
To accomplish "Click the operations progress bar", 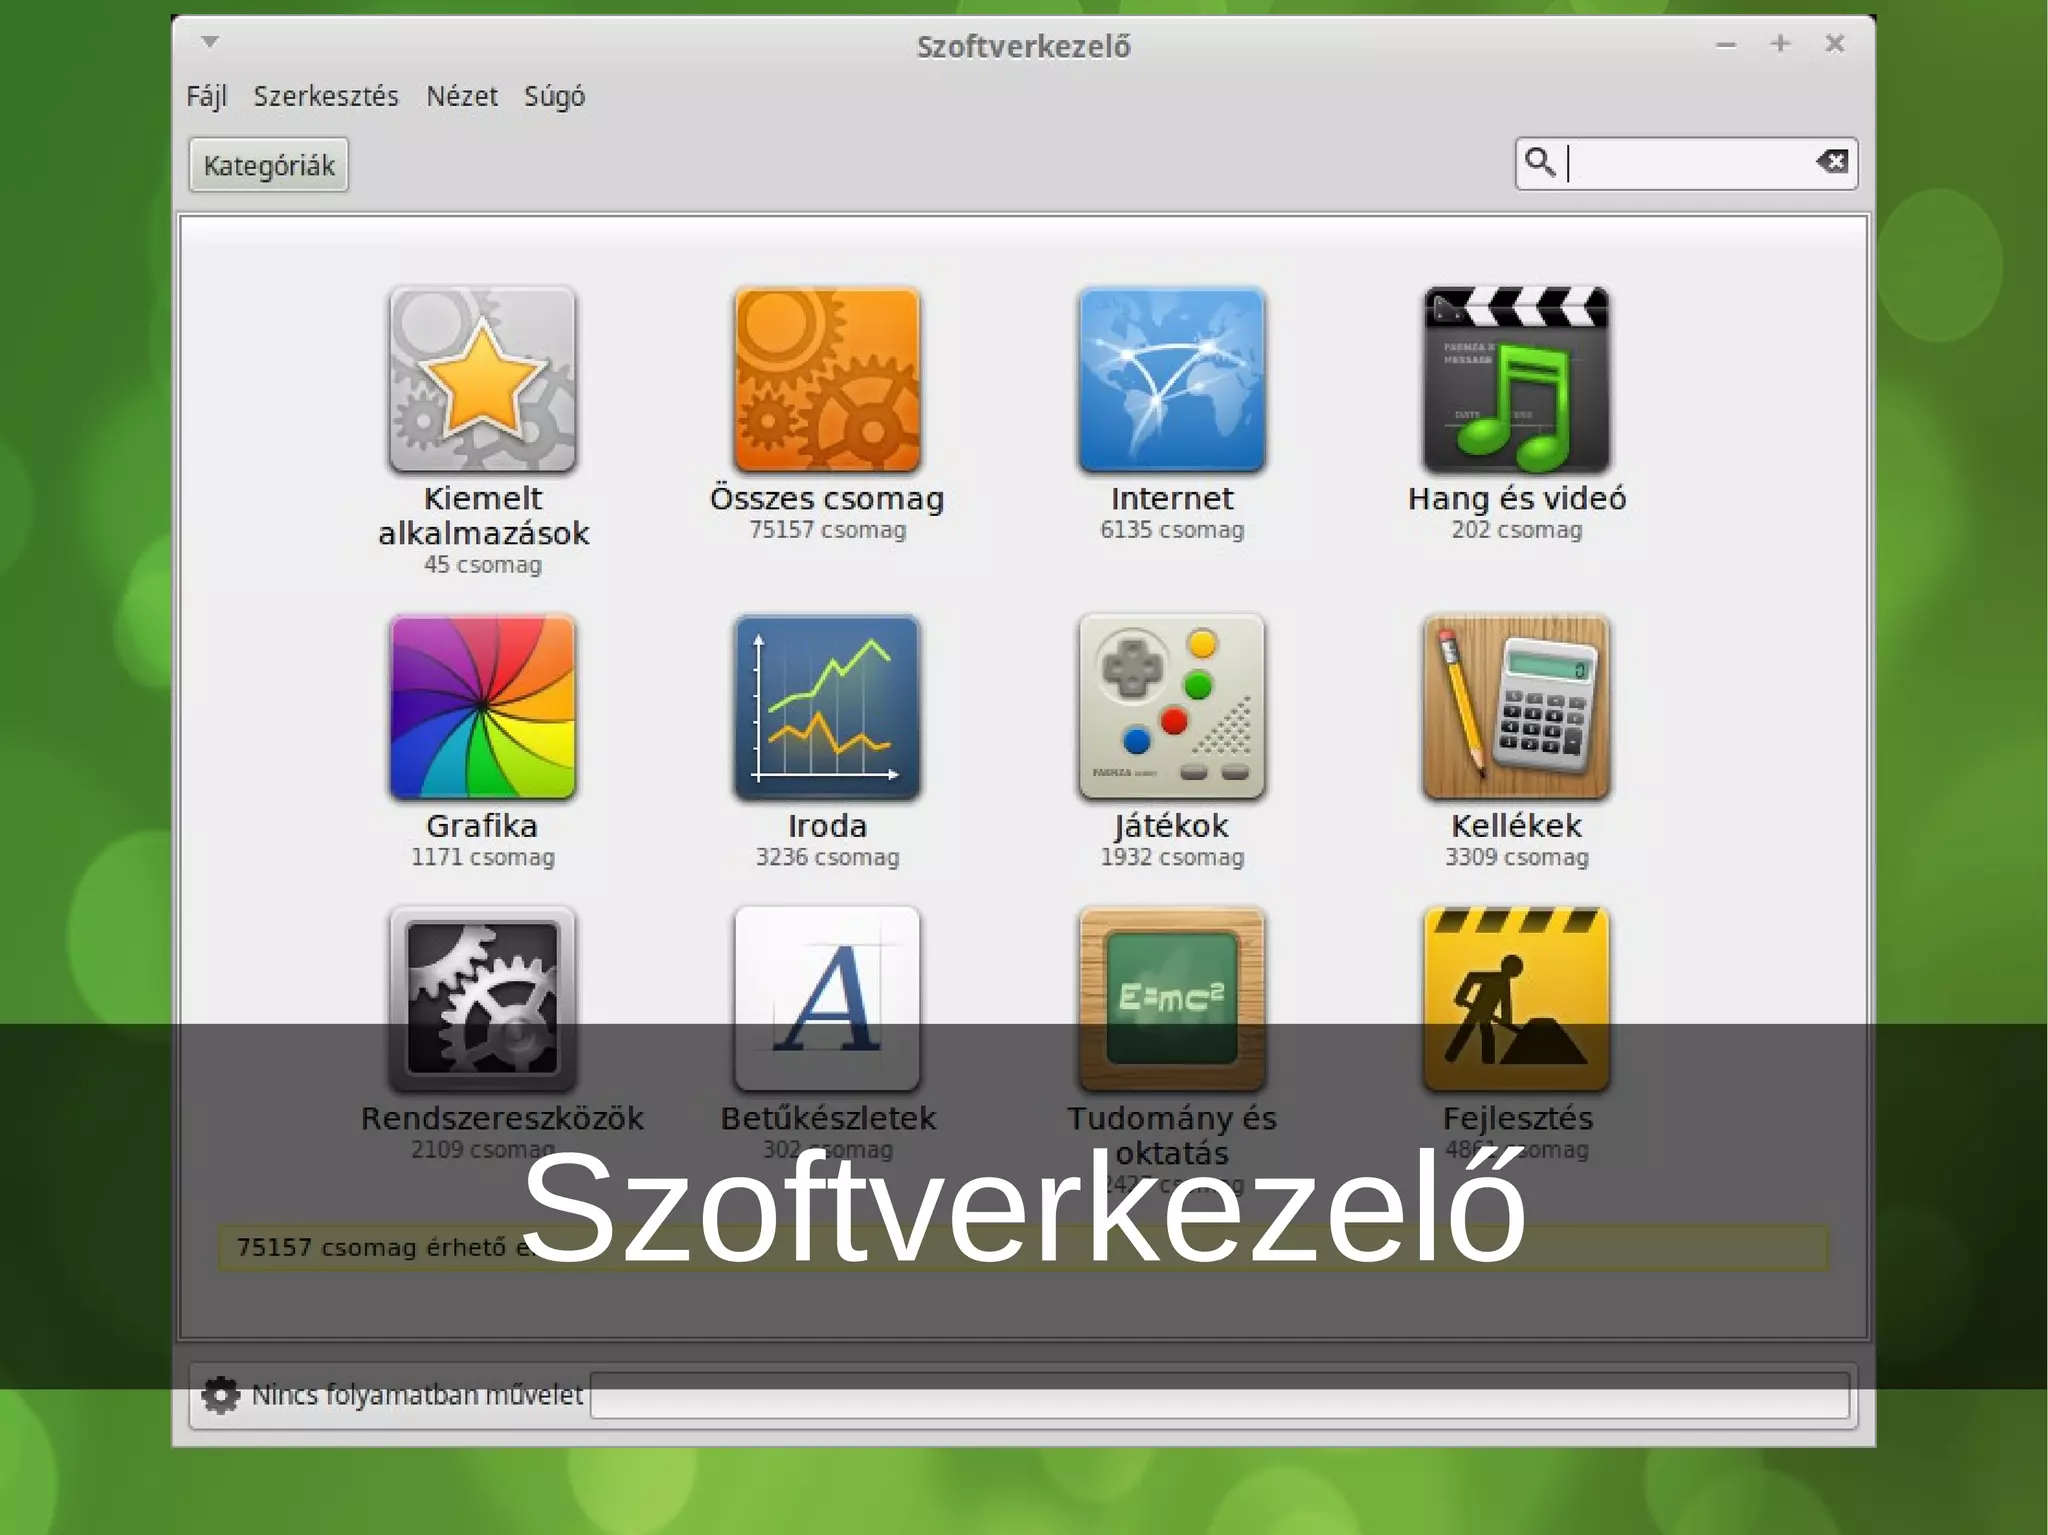I will [1220, 1395].
